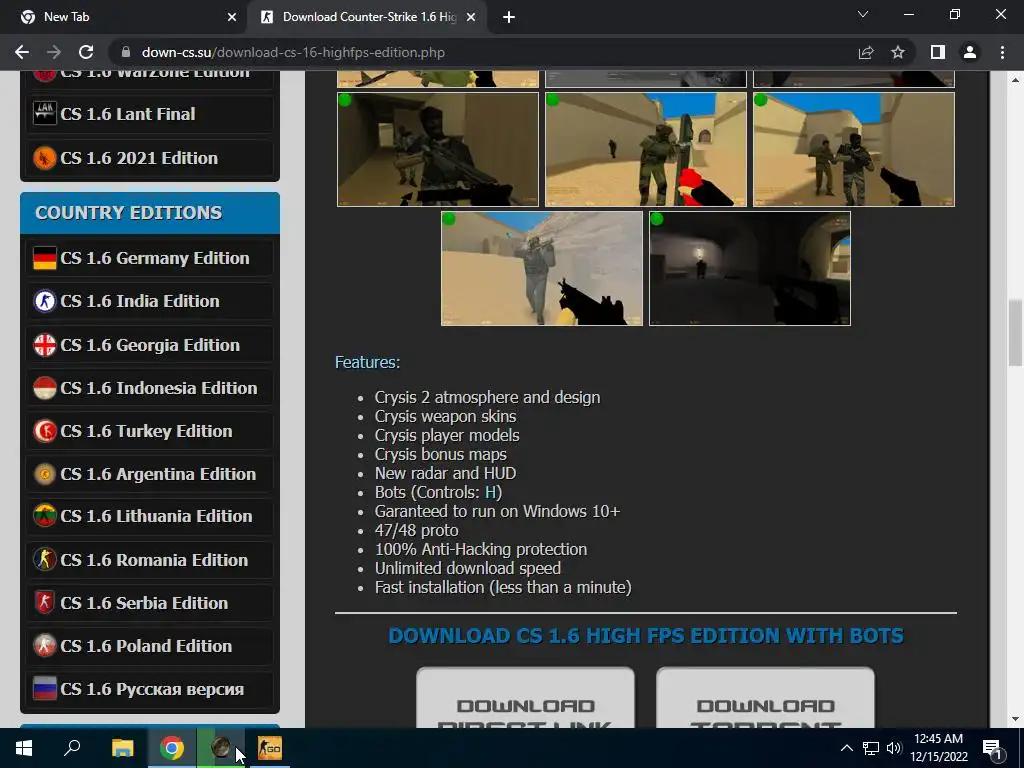Viewport: 1024px width, 768px height.
Task: Open the Windows Start menu
Action: 24,748
